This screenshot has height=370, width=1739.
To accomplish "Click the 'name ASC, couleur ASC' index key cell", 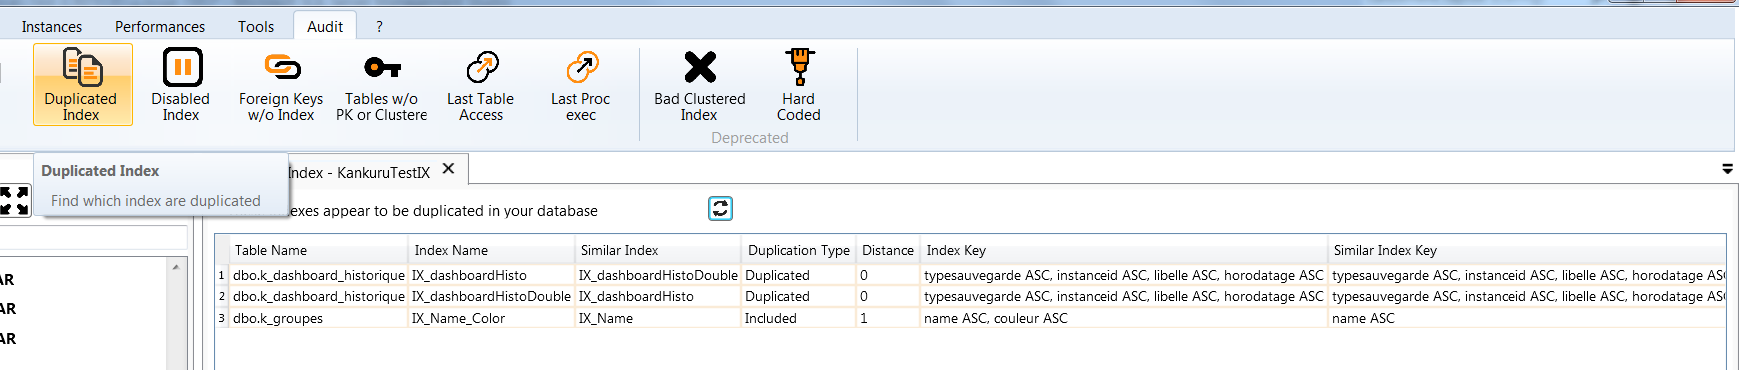I will 1124,318.
